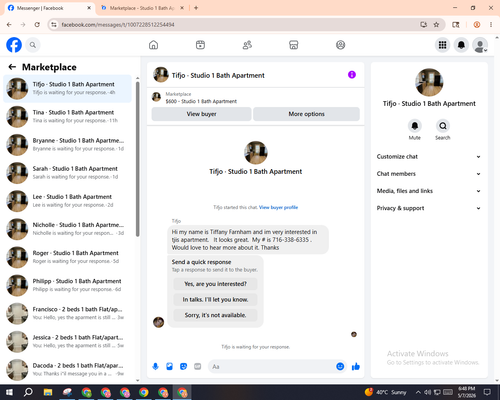Search within the conversation using Search icon

click(x=443, y=126)
